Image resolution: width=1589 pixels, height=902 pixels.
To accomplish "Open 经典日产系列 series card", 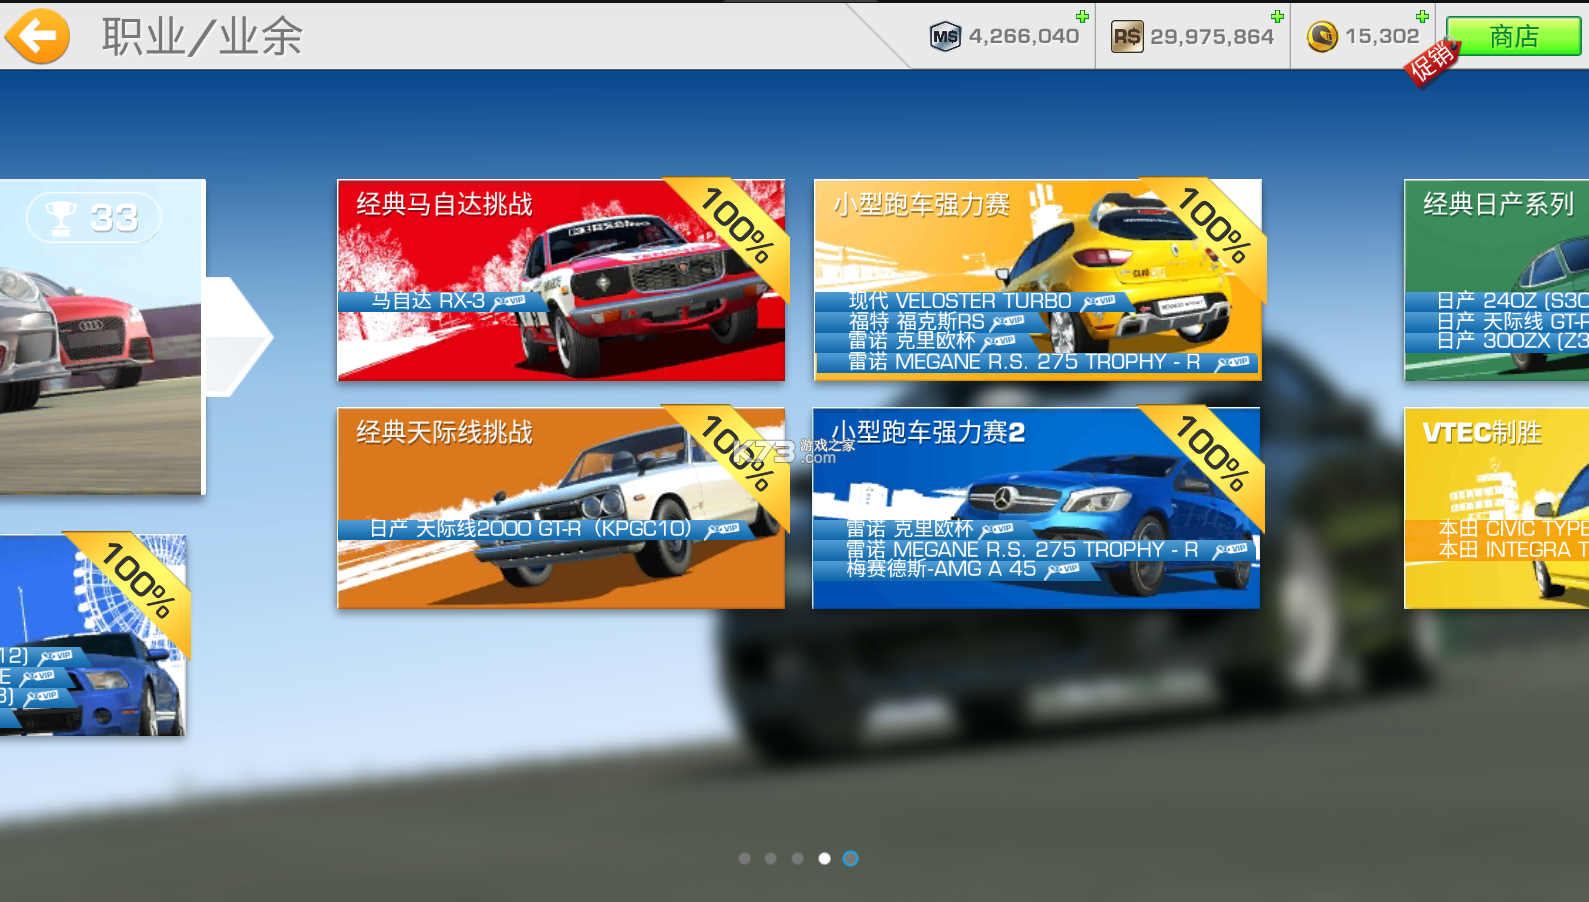I will coord(1496,280).
